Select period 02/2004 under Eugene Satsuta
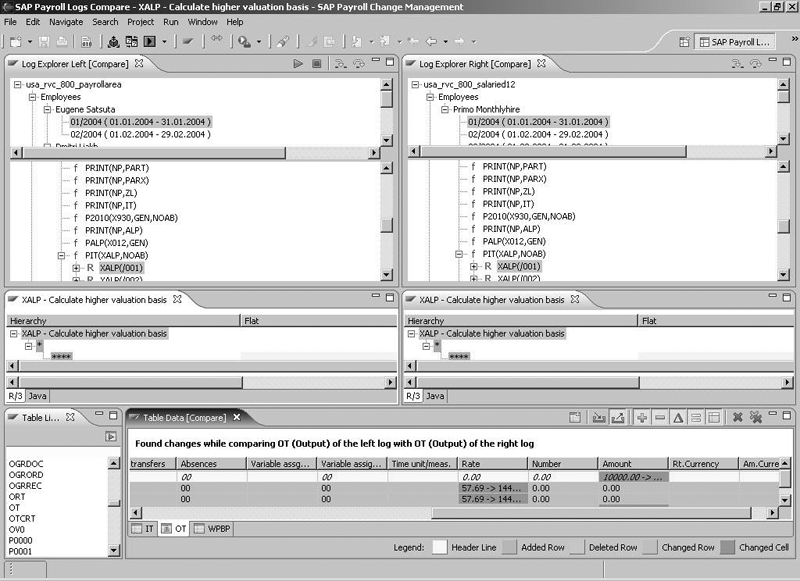800x581 pixels. pyautogui.click(x=139, y=134)
